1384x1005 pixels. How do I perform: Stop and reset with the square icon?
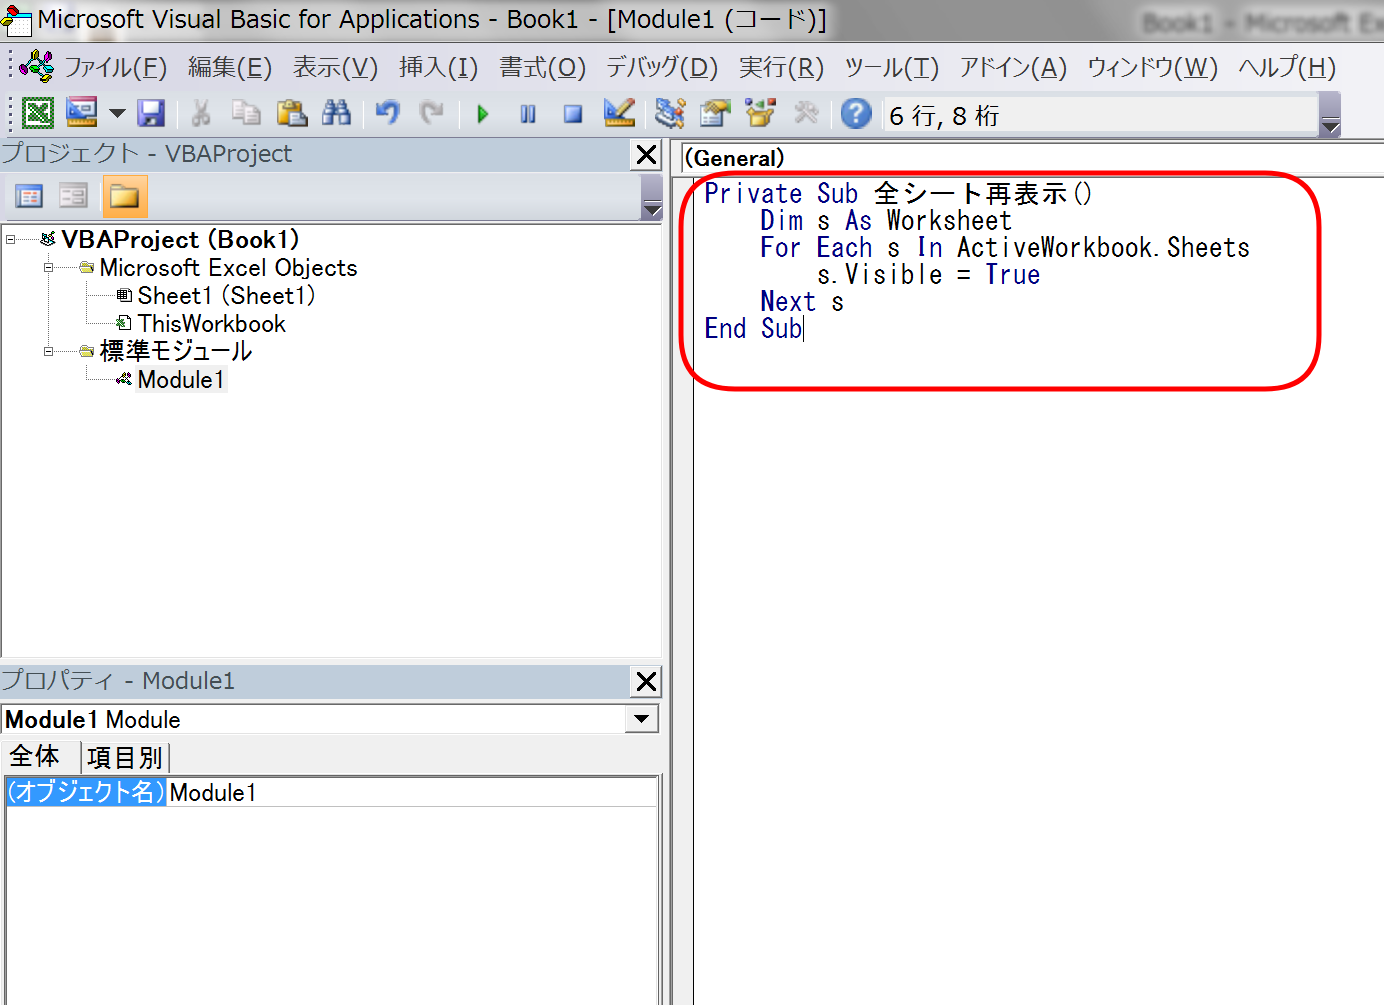(573, 114)
